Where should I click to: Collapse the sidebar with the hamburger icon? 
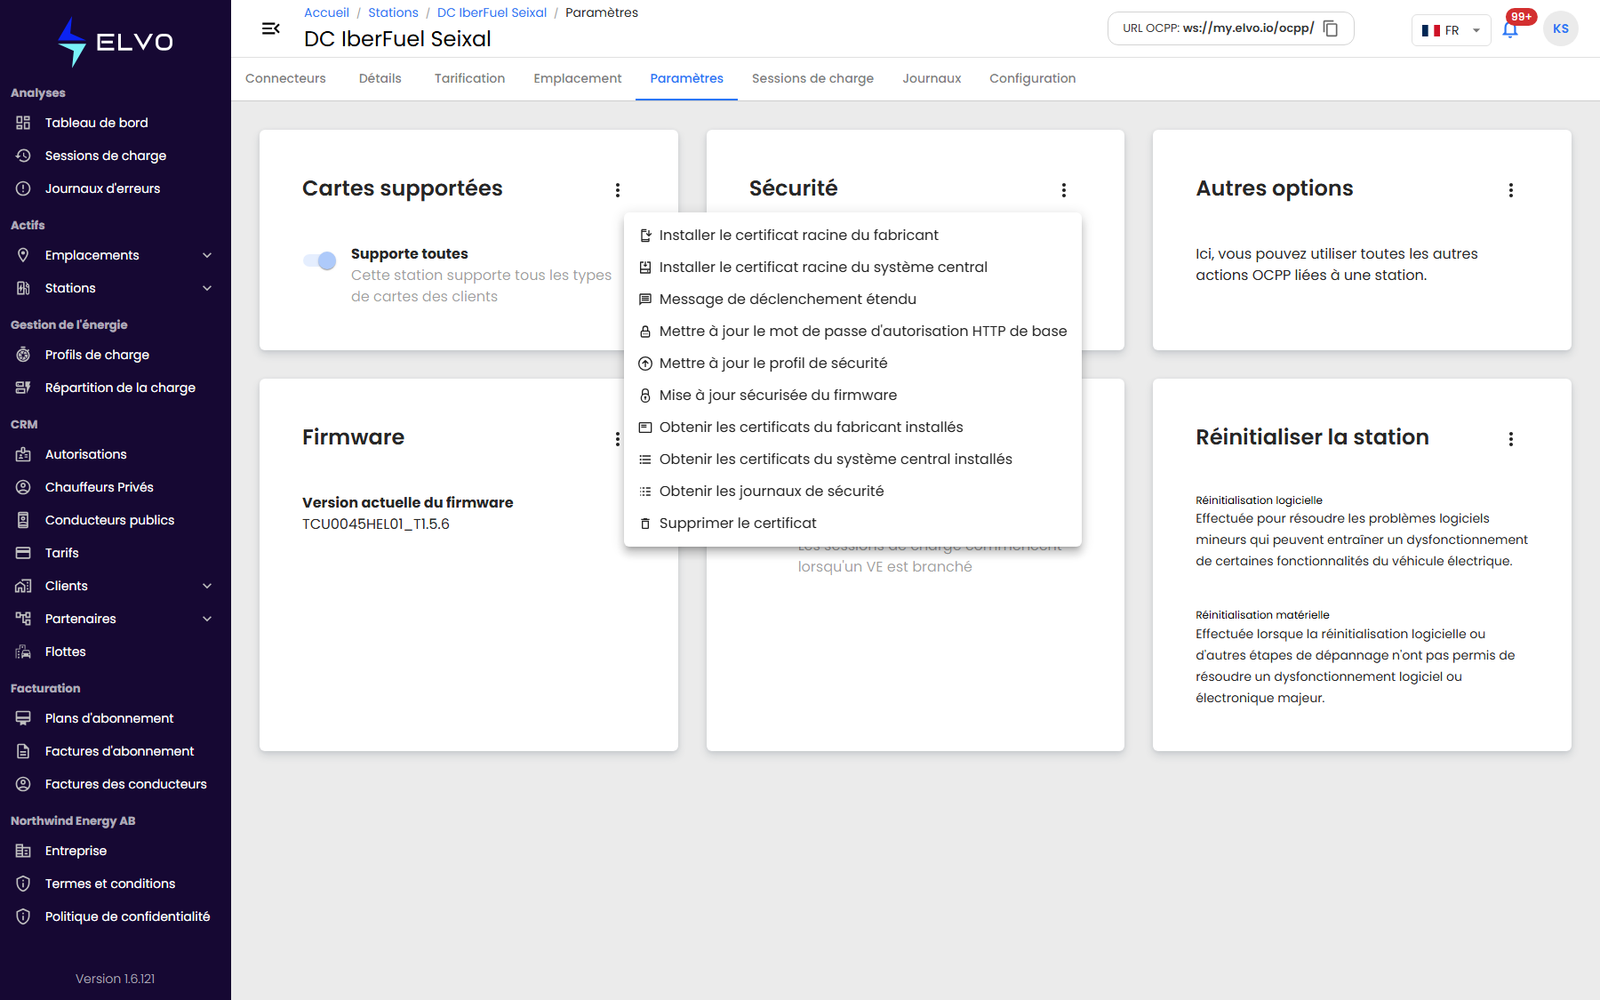pos(270,29)
